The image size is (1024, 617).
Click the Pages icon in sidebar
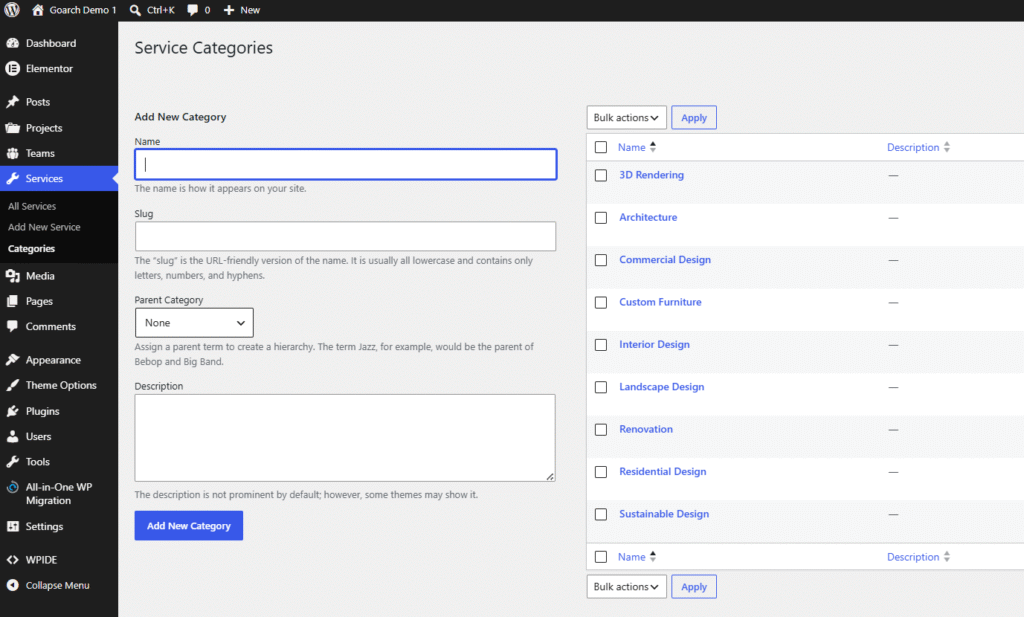(12, 301)
